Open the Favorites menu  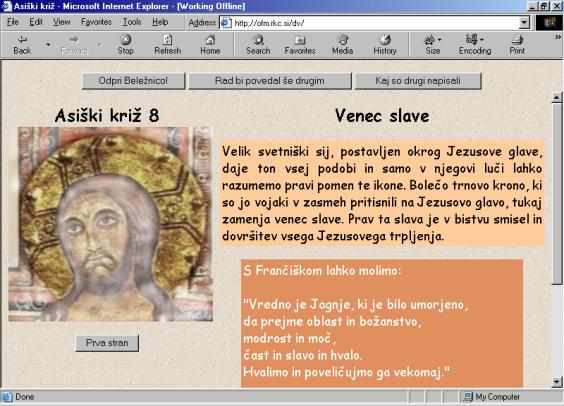[x=96, y=22]
